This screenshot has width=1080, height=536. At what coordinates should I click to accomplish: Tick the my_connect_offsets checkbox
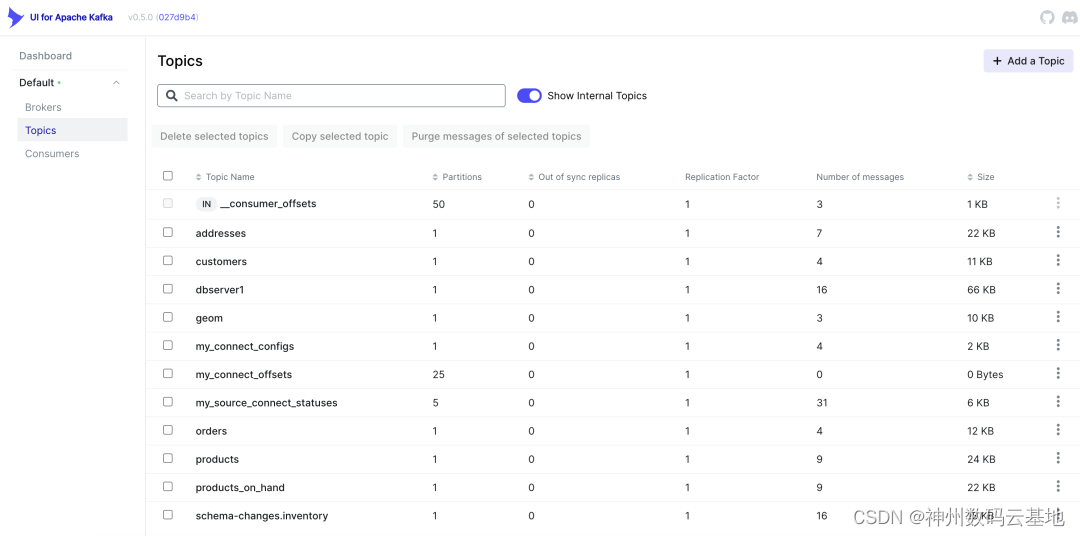[168, 373]
